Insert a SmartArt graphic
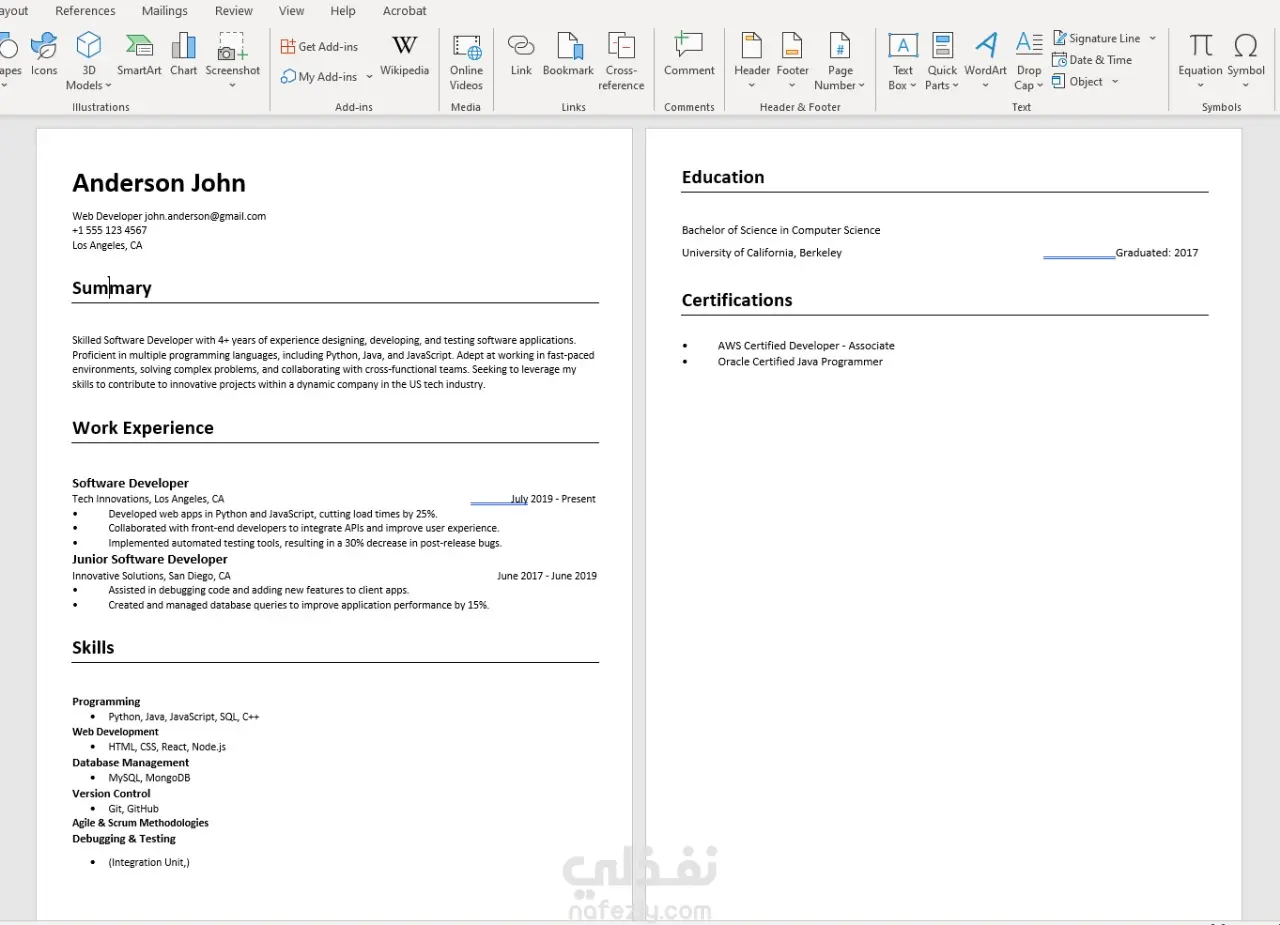This screenshot has height=925, width=1280. (139, 55)
